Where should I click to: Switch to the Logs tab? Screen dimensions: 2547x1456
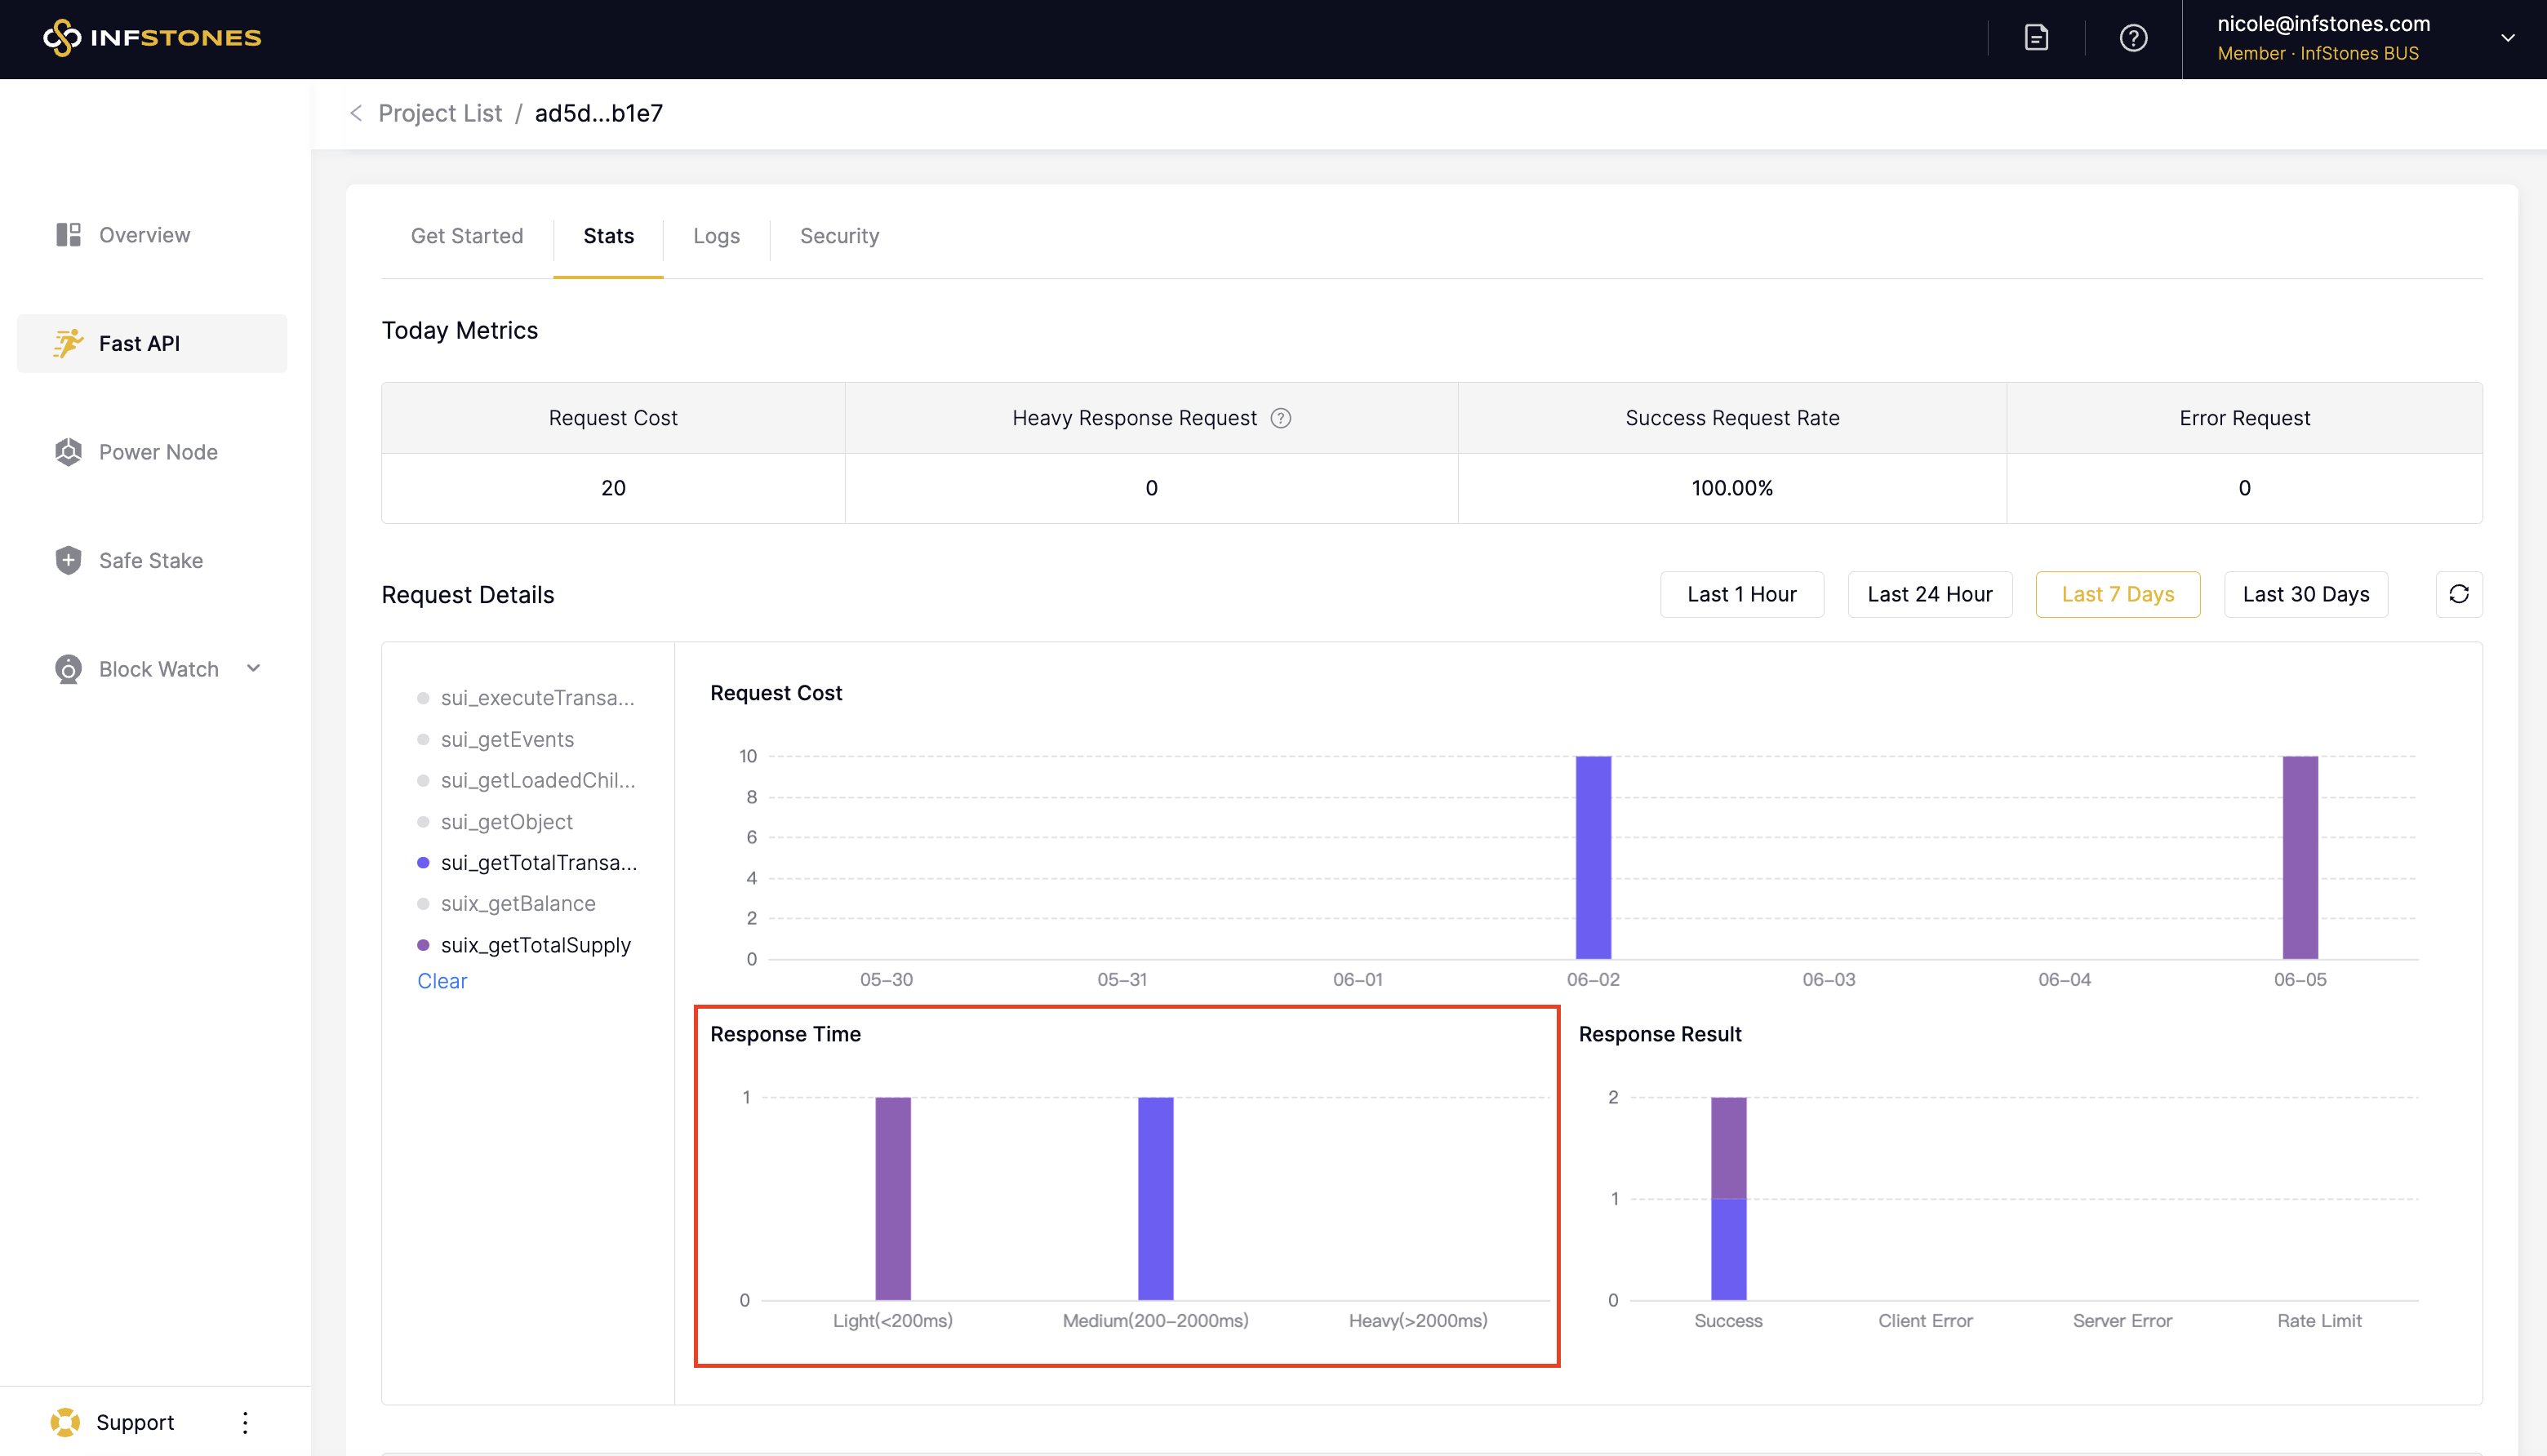click(716, 236)
